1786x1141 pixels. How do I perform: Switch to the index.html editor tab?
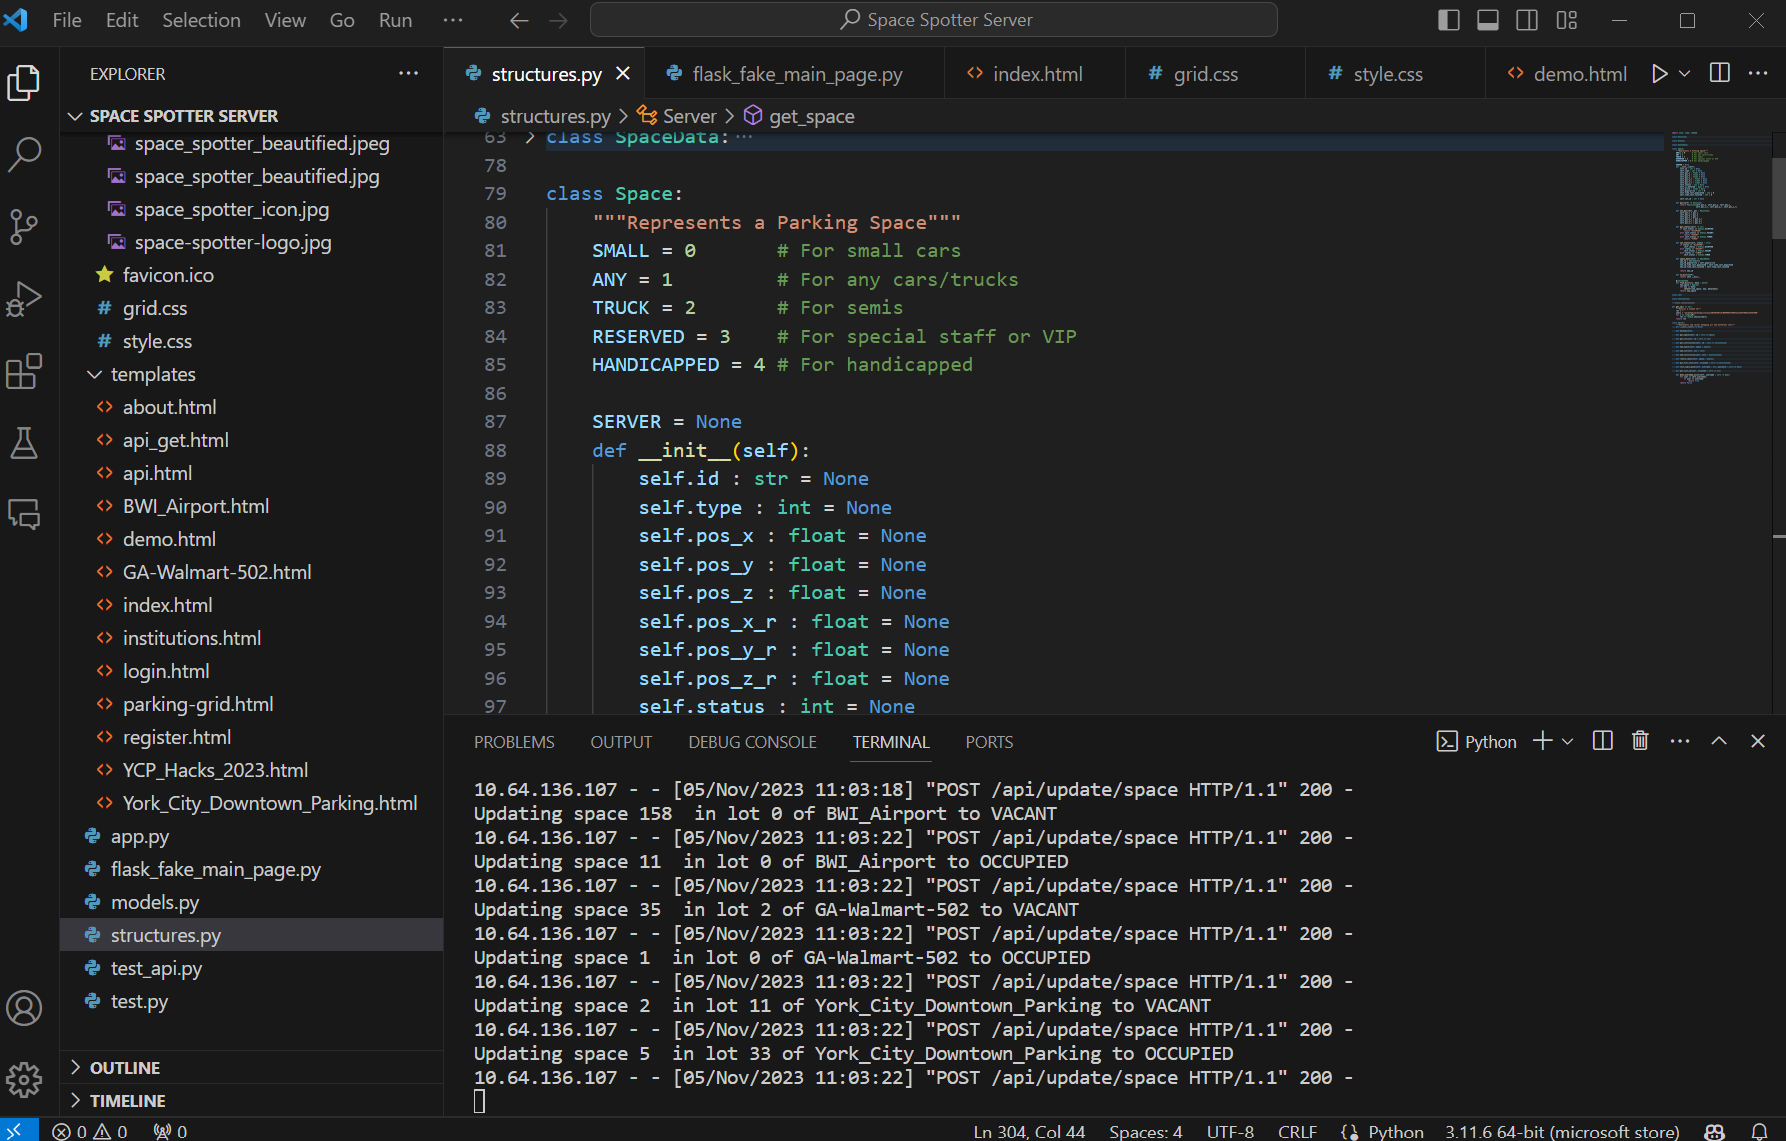(1036, 74)
